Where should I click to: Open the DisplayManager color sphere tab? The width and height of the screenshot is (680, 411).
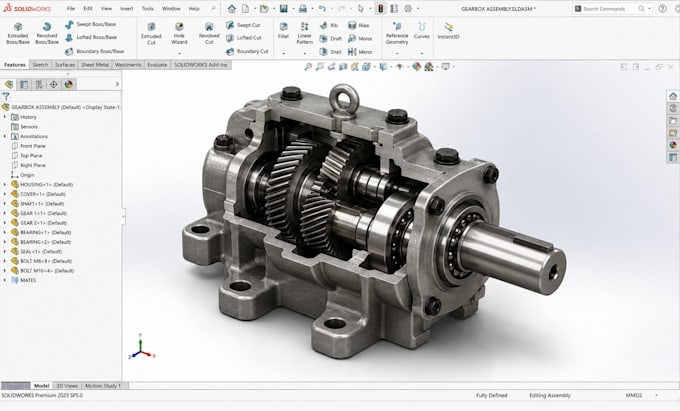pyautogui.click(x=69, y=84)
